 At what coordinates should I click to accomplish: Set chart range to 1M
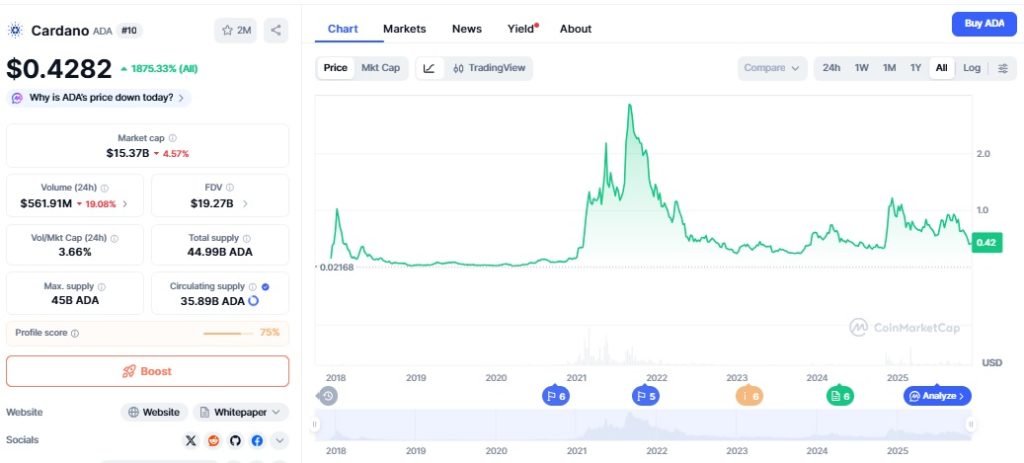point(889,68)
